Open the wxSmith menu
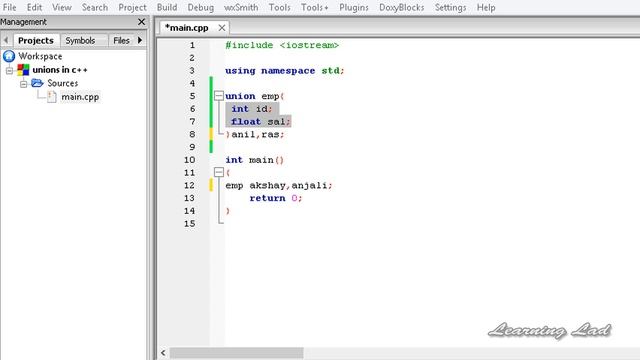Image resolution: width=640 pixels, height=360 pixels. coord(241,7)
